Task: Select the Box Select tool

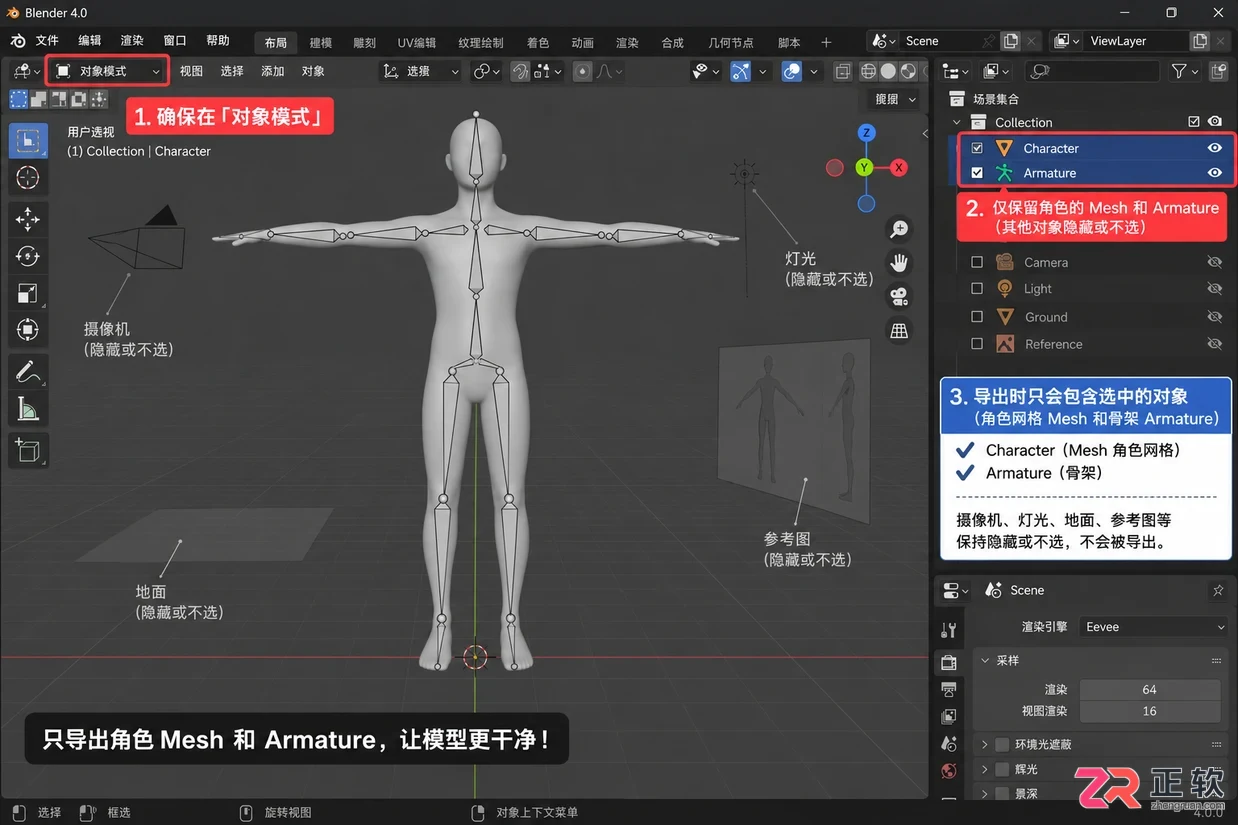Action: point(28,141)
